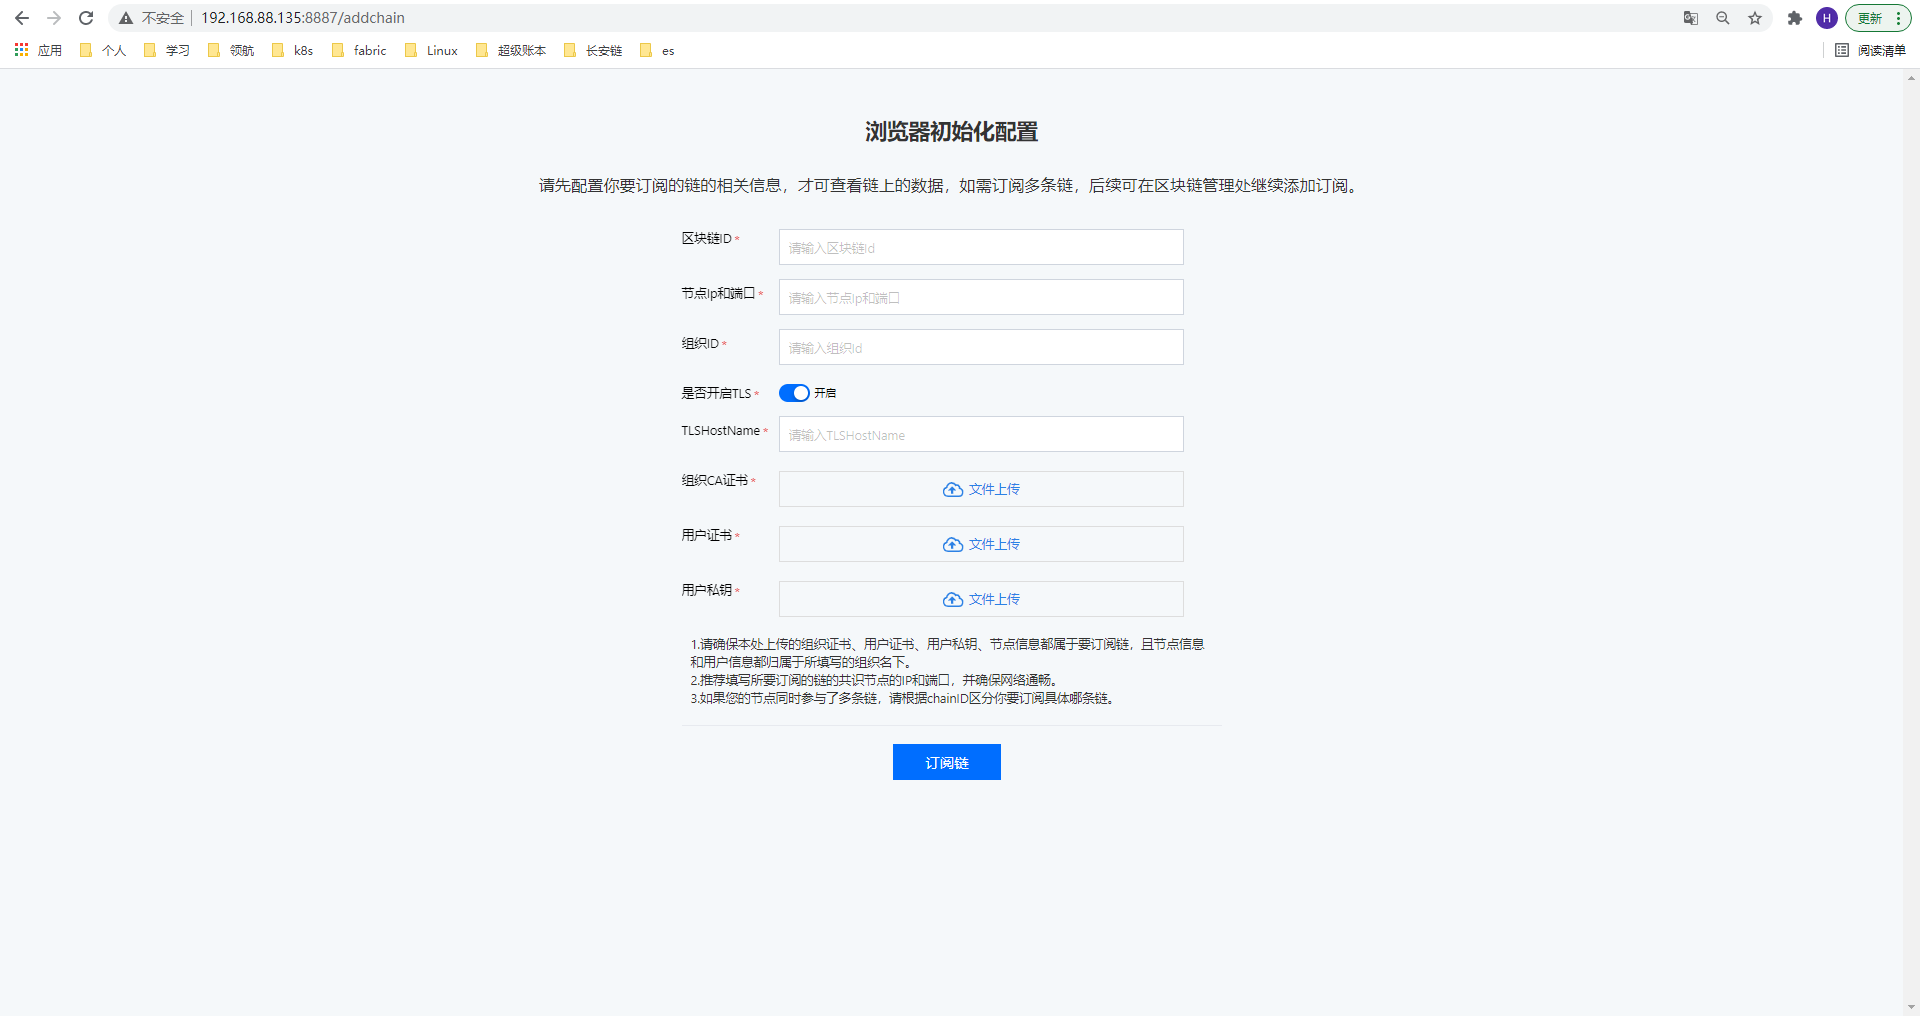Viewport: 1920px width, 1016px height.
Task: Focus the 组织ID input field
Action: click(981, 347)
